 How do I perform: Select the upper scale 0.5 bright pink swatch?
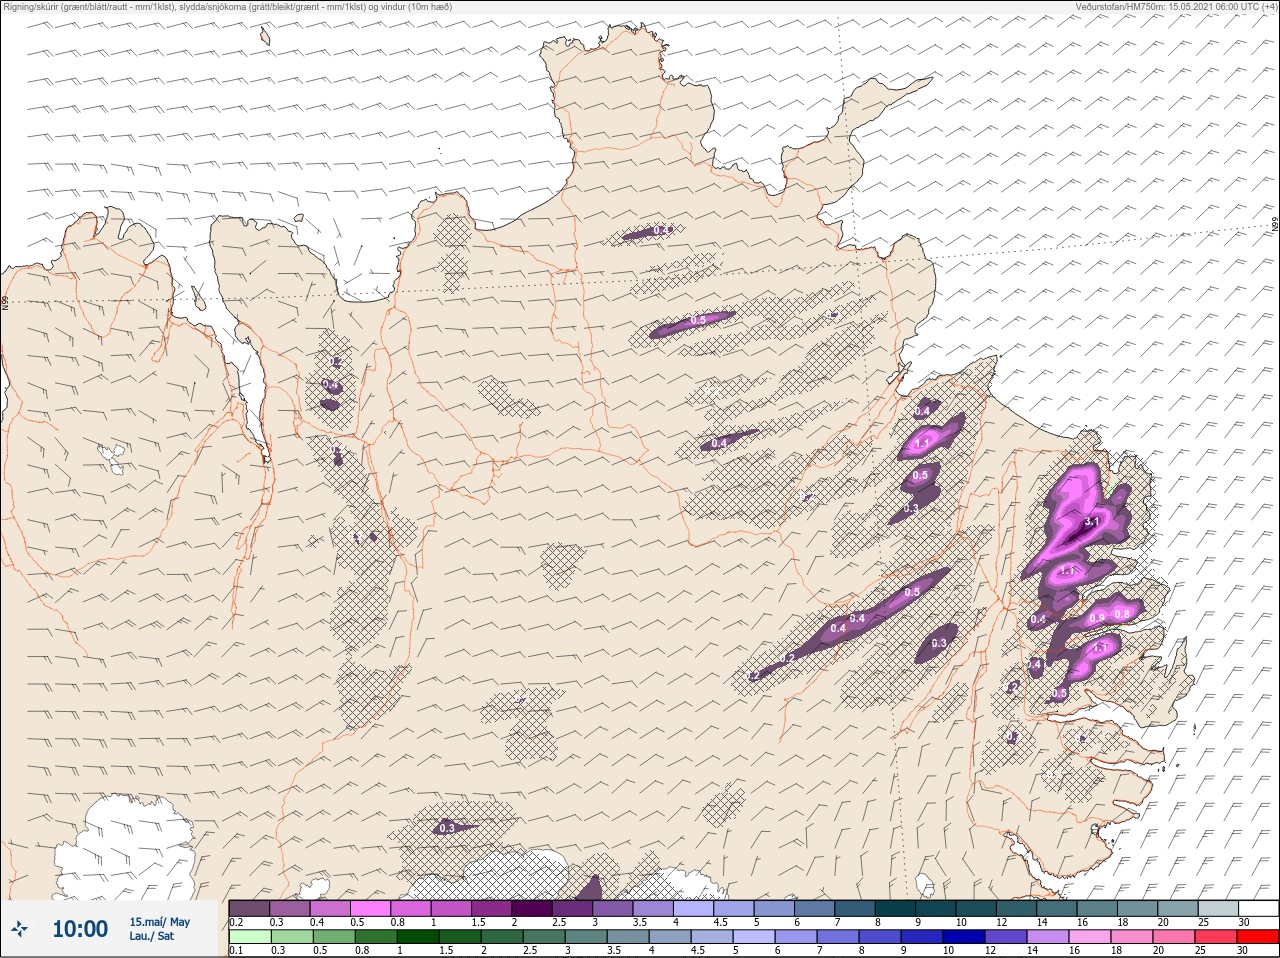(370, 908)
